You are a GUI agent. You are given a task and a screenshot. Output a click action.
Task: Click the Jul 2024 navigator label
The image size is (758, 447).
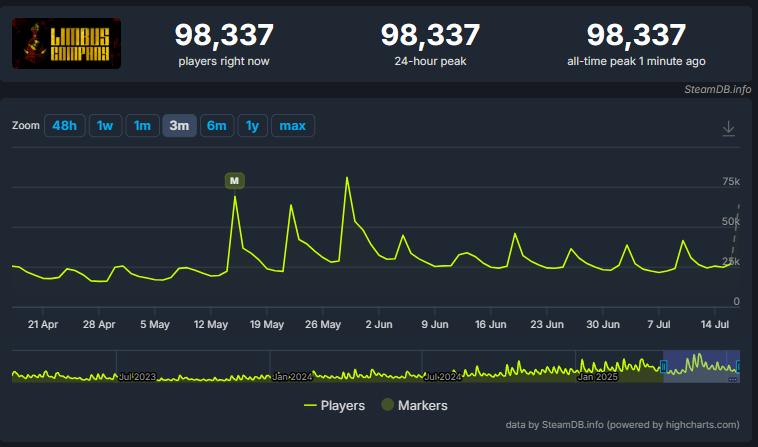click(443, 377)
